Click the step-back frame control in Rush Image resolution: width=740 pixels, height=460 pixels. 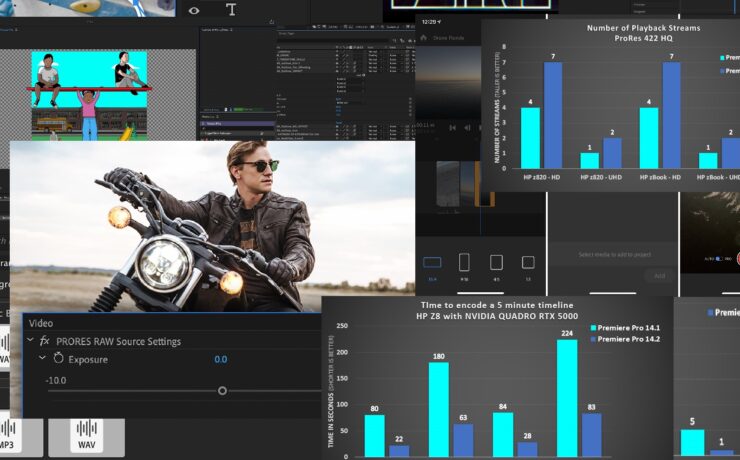[467, 127]
